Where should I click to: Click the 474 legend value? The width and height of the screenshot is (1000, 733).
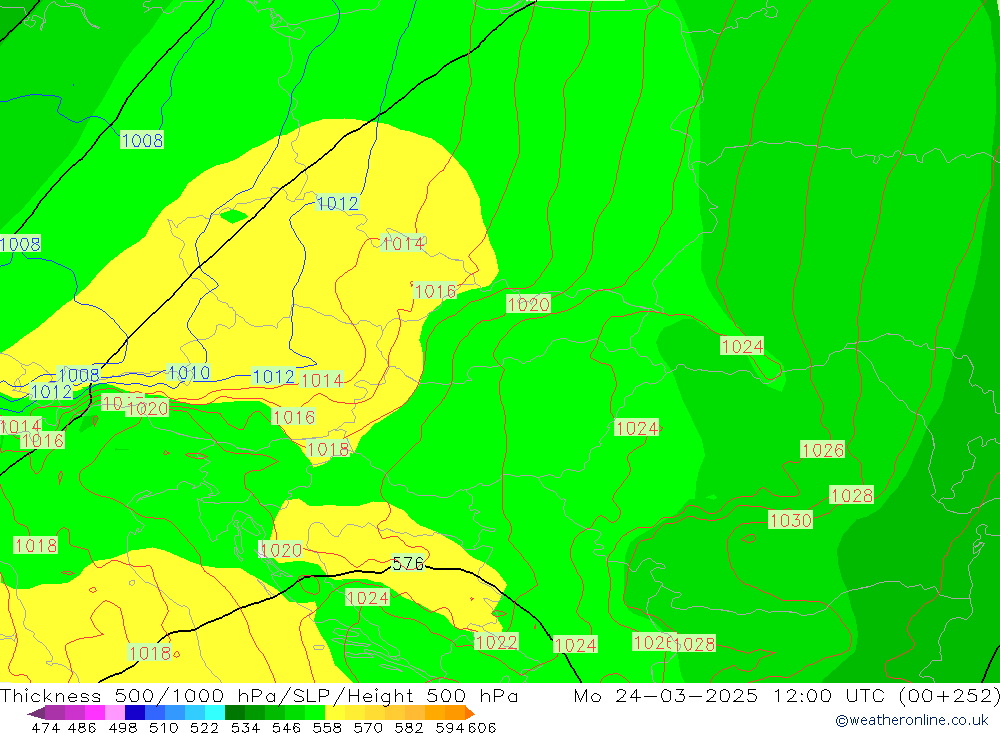pyautogui.click(x=45, y=727)
